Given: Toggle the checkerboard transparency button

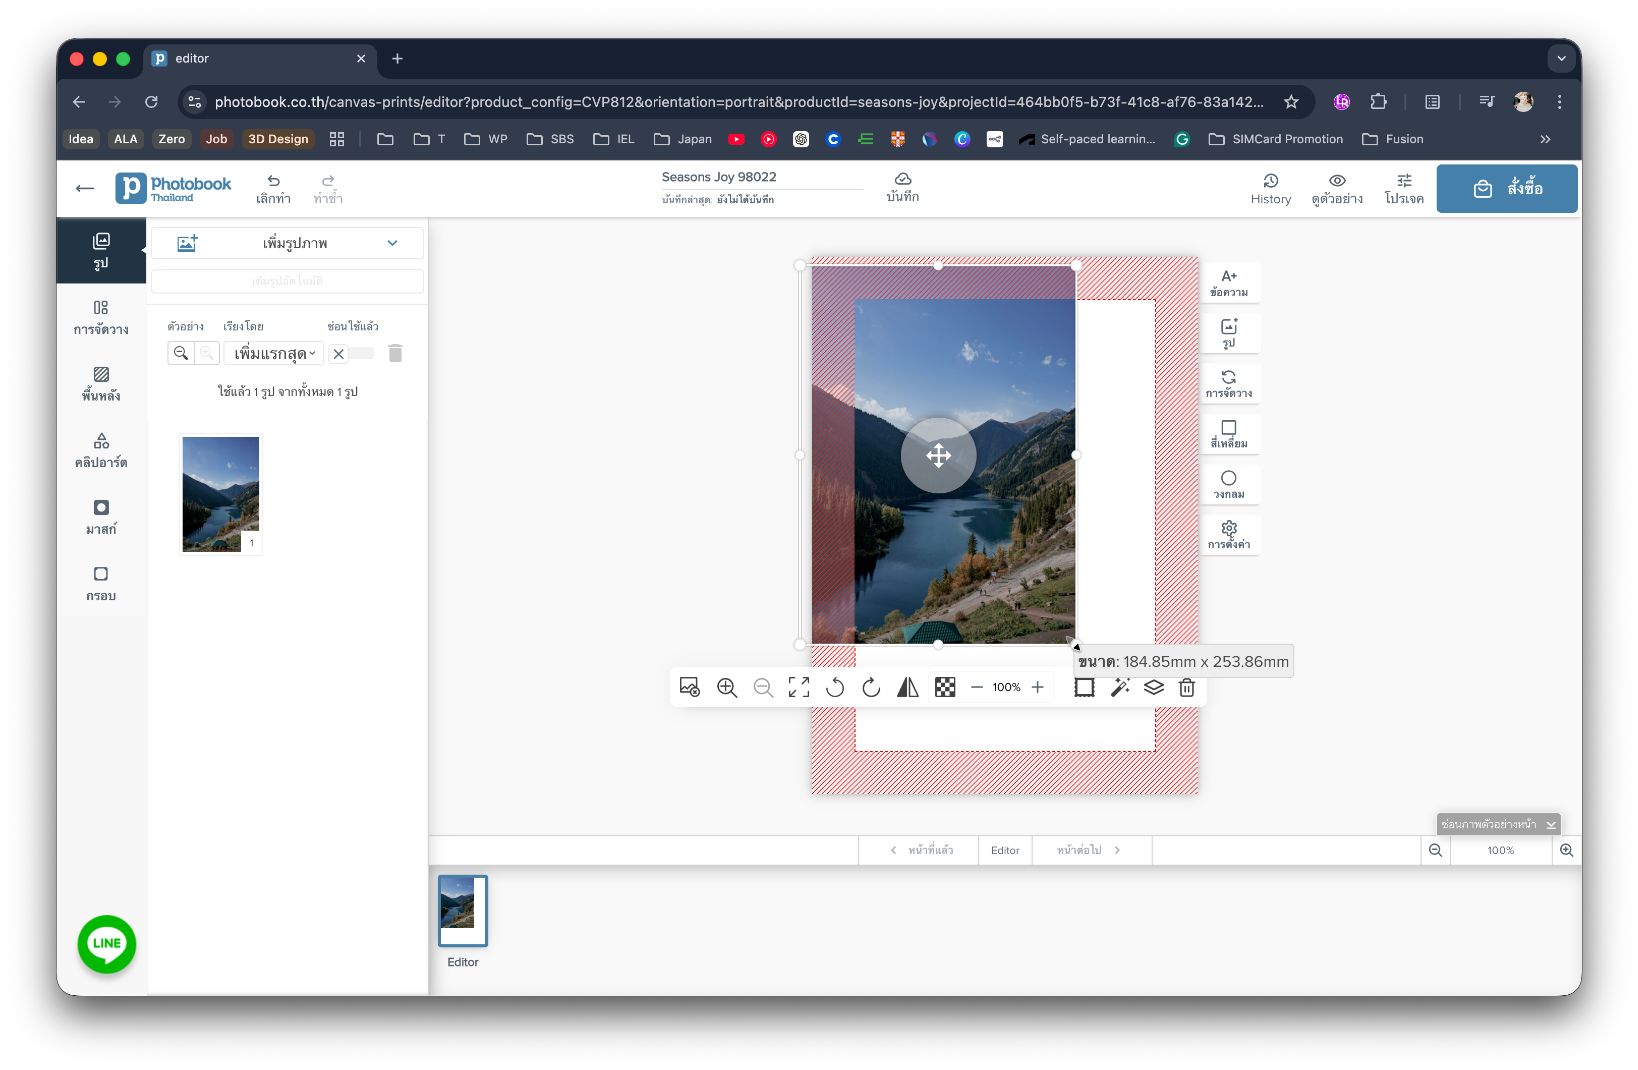Looking at the screenshot, I should 945,687.
